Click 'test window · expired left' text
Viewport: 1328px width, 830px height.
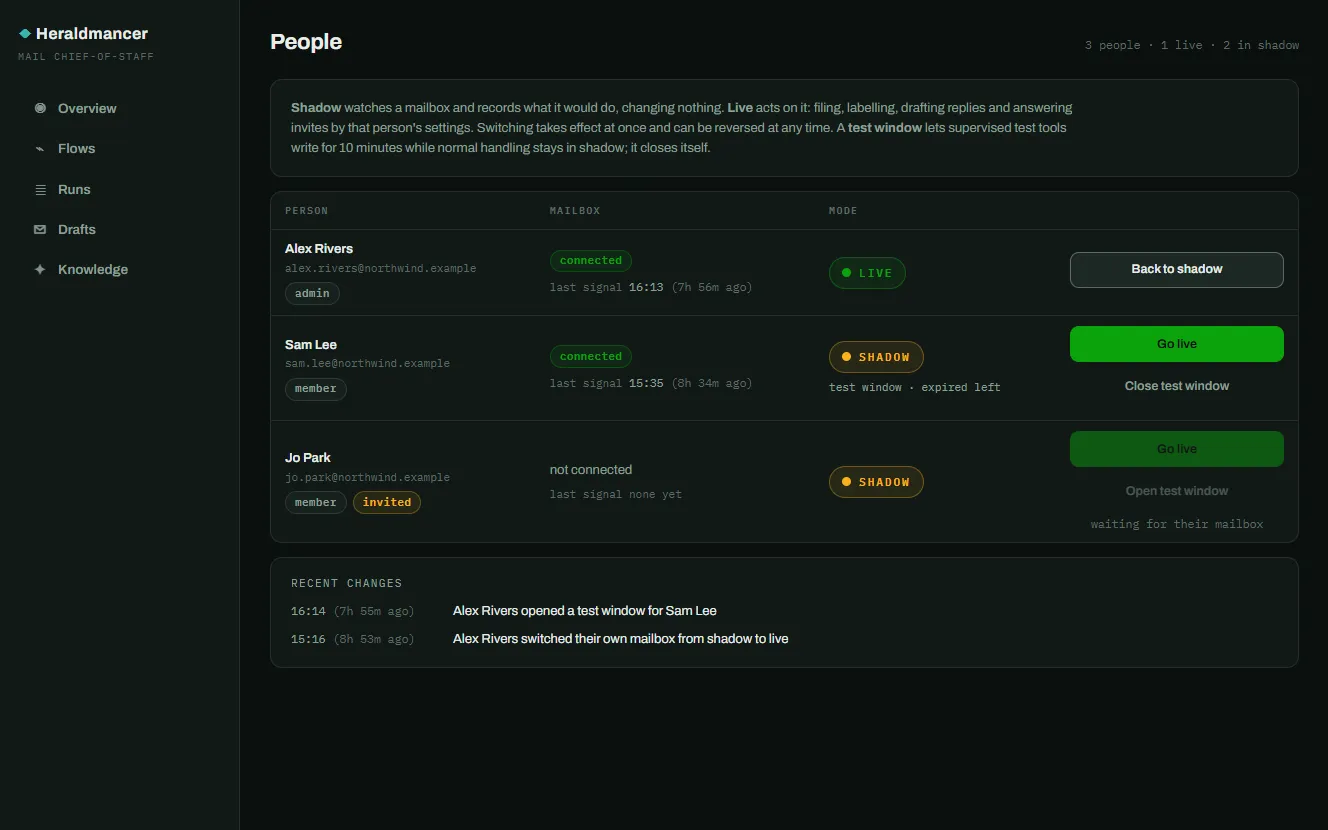coord(915,387)
